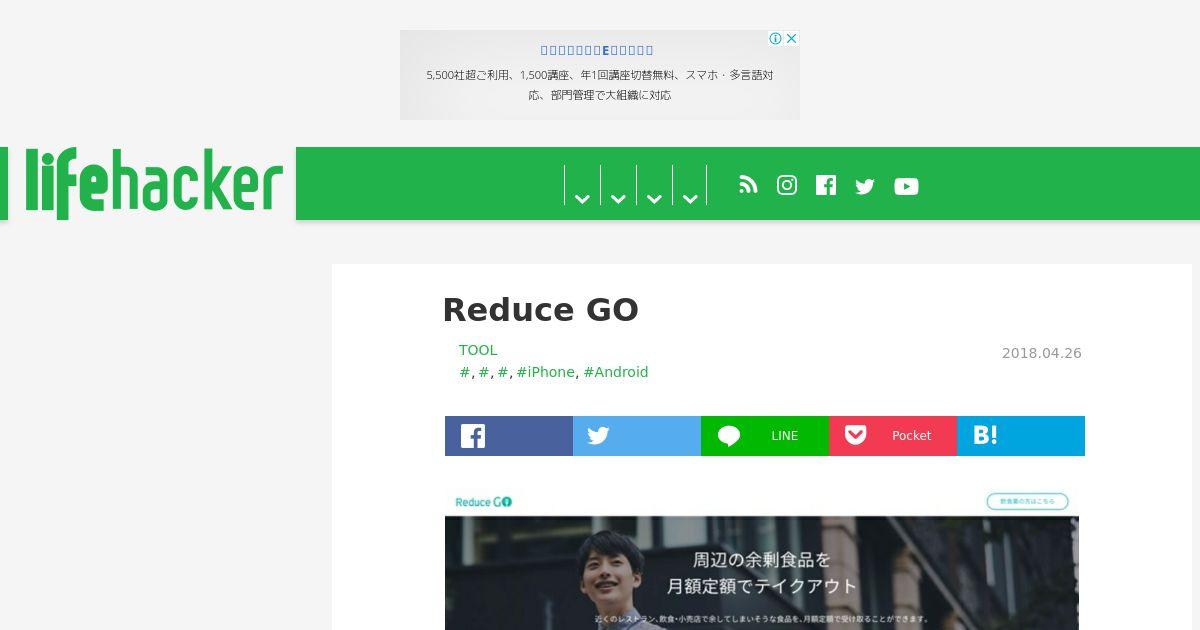The height and width of the screenshot is (630, 1200).
Task: Visit the YouTube icon in header
Action: [x=906, y=186]
